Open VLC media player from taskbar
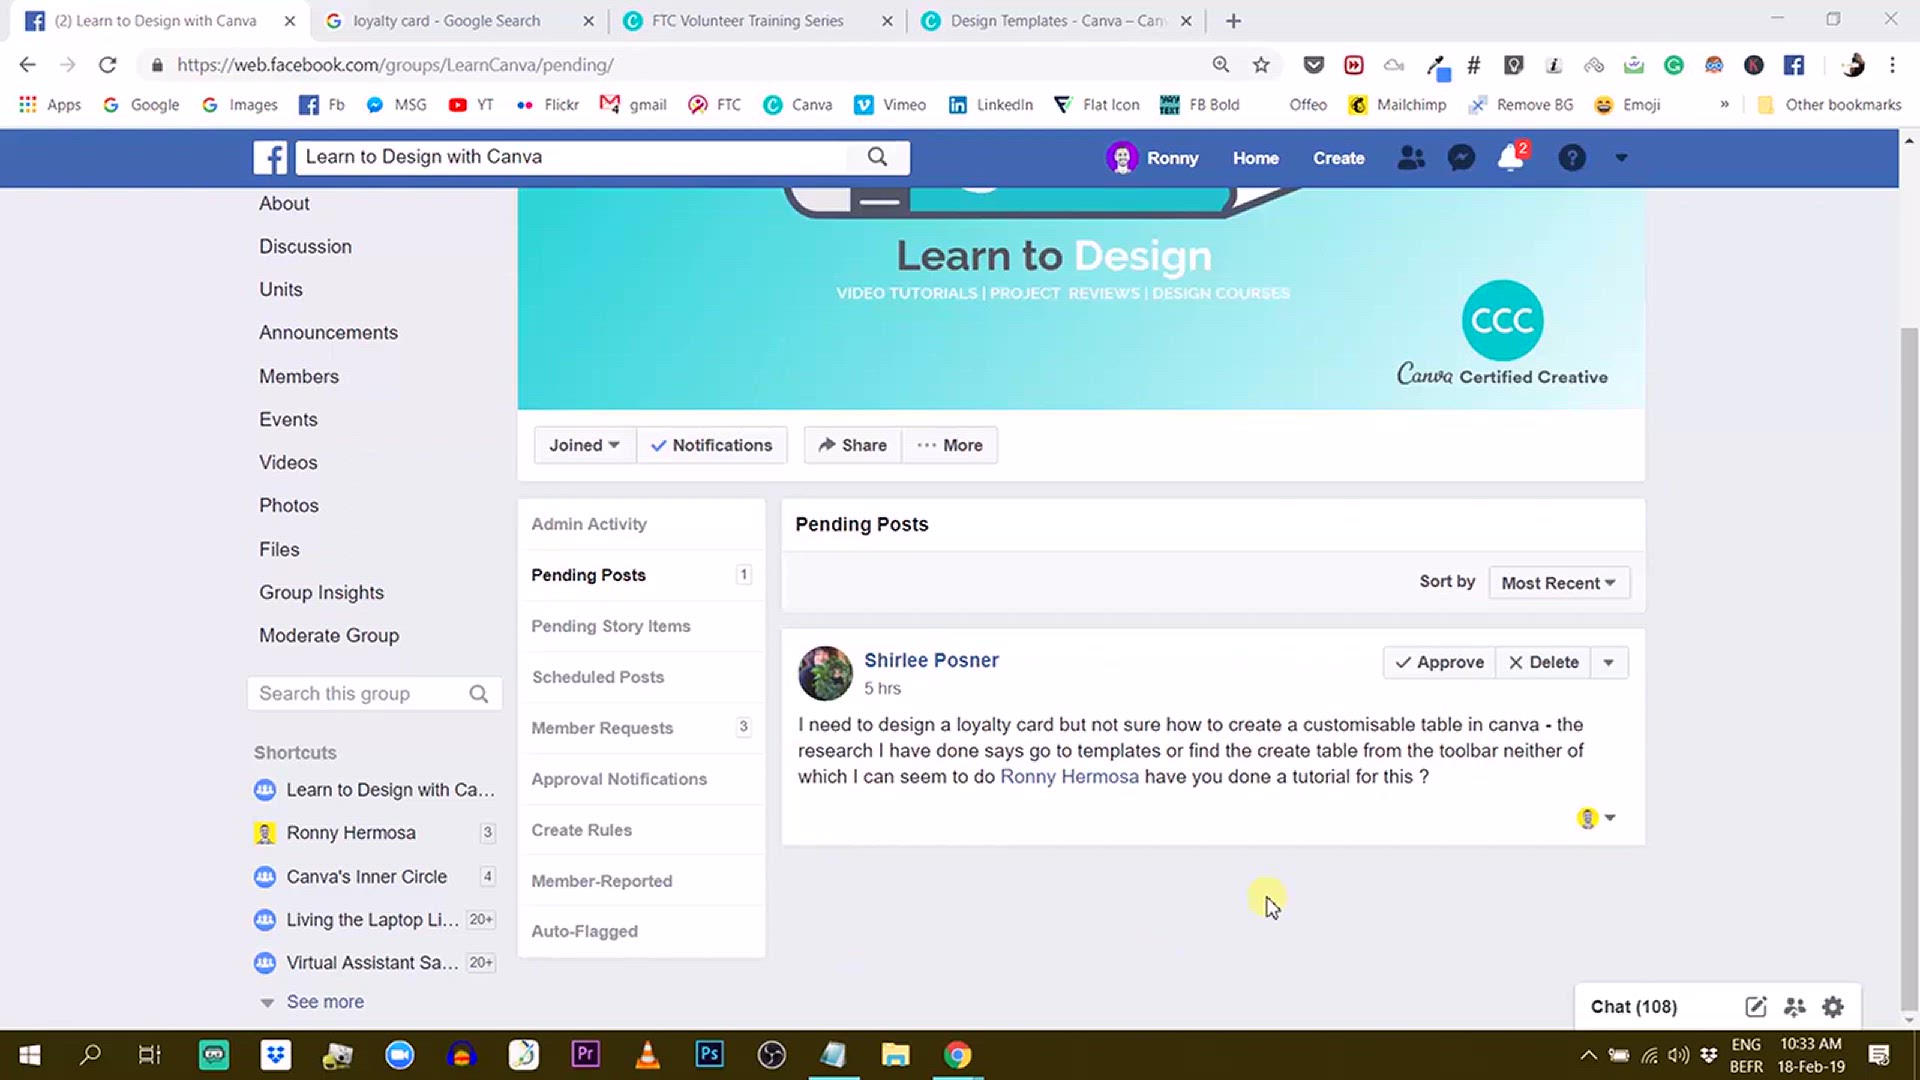The height and width of the screenshot is (1080, 1920). click(647, 1054)
